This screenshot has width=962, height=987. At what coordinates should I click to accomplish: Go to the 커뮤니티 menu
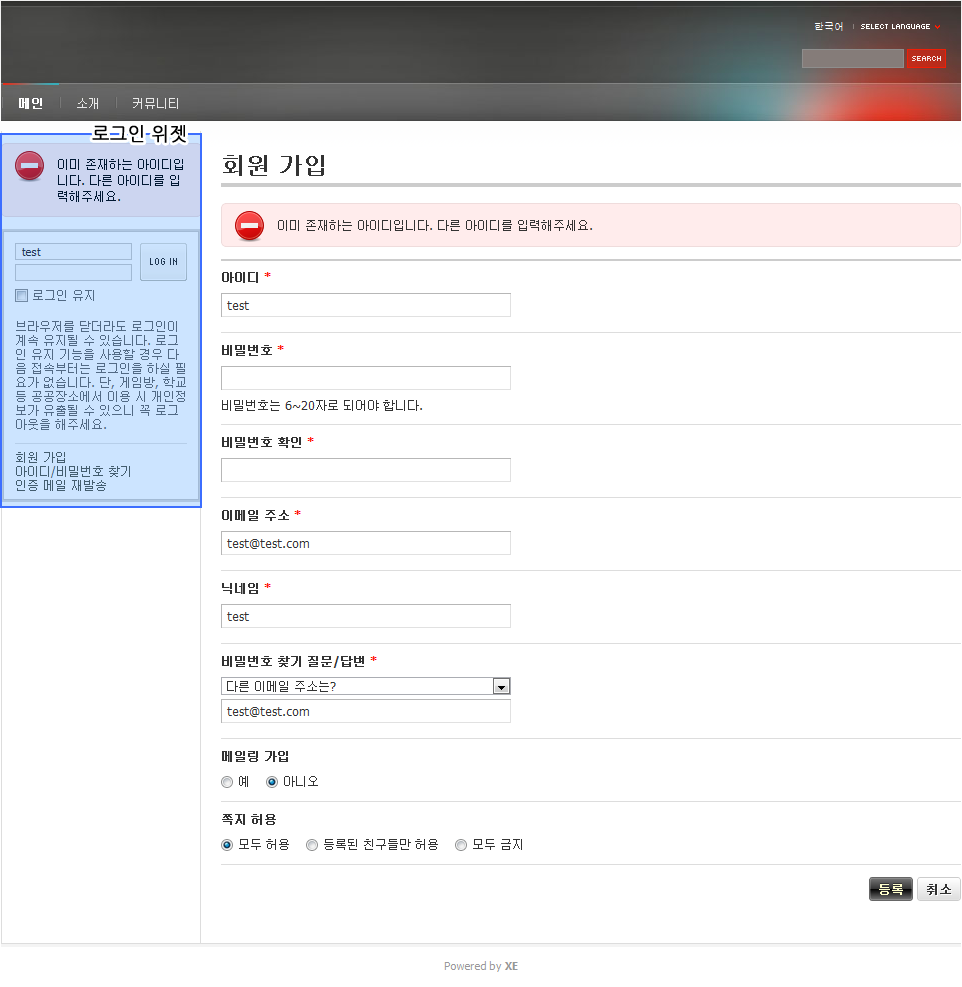[x=155, y=103]
